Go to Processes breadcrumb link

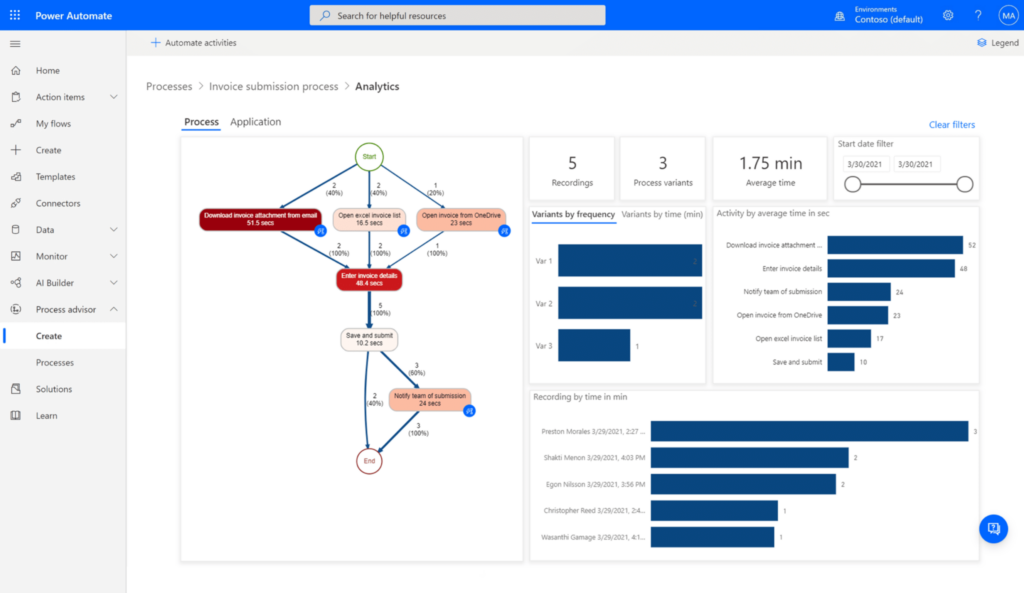pyautogui.click(x=169, y=86)
